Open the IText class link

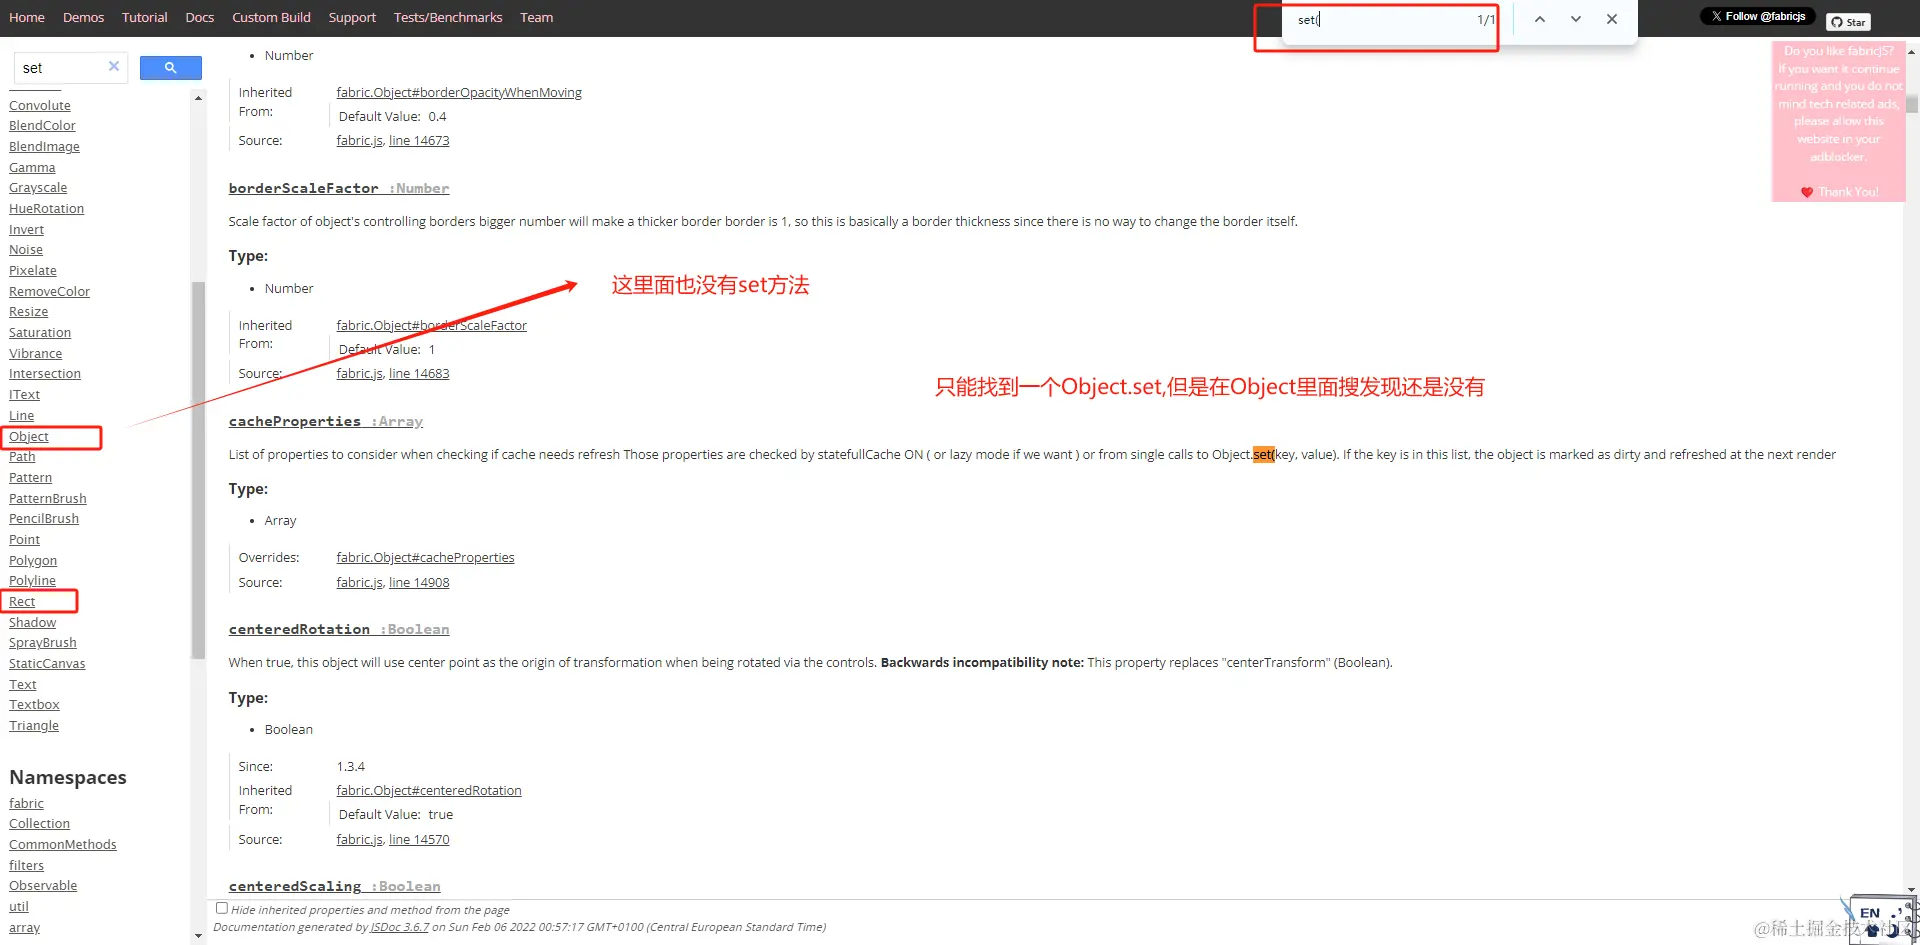(x=24, y=394)
